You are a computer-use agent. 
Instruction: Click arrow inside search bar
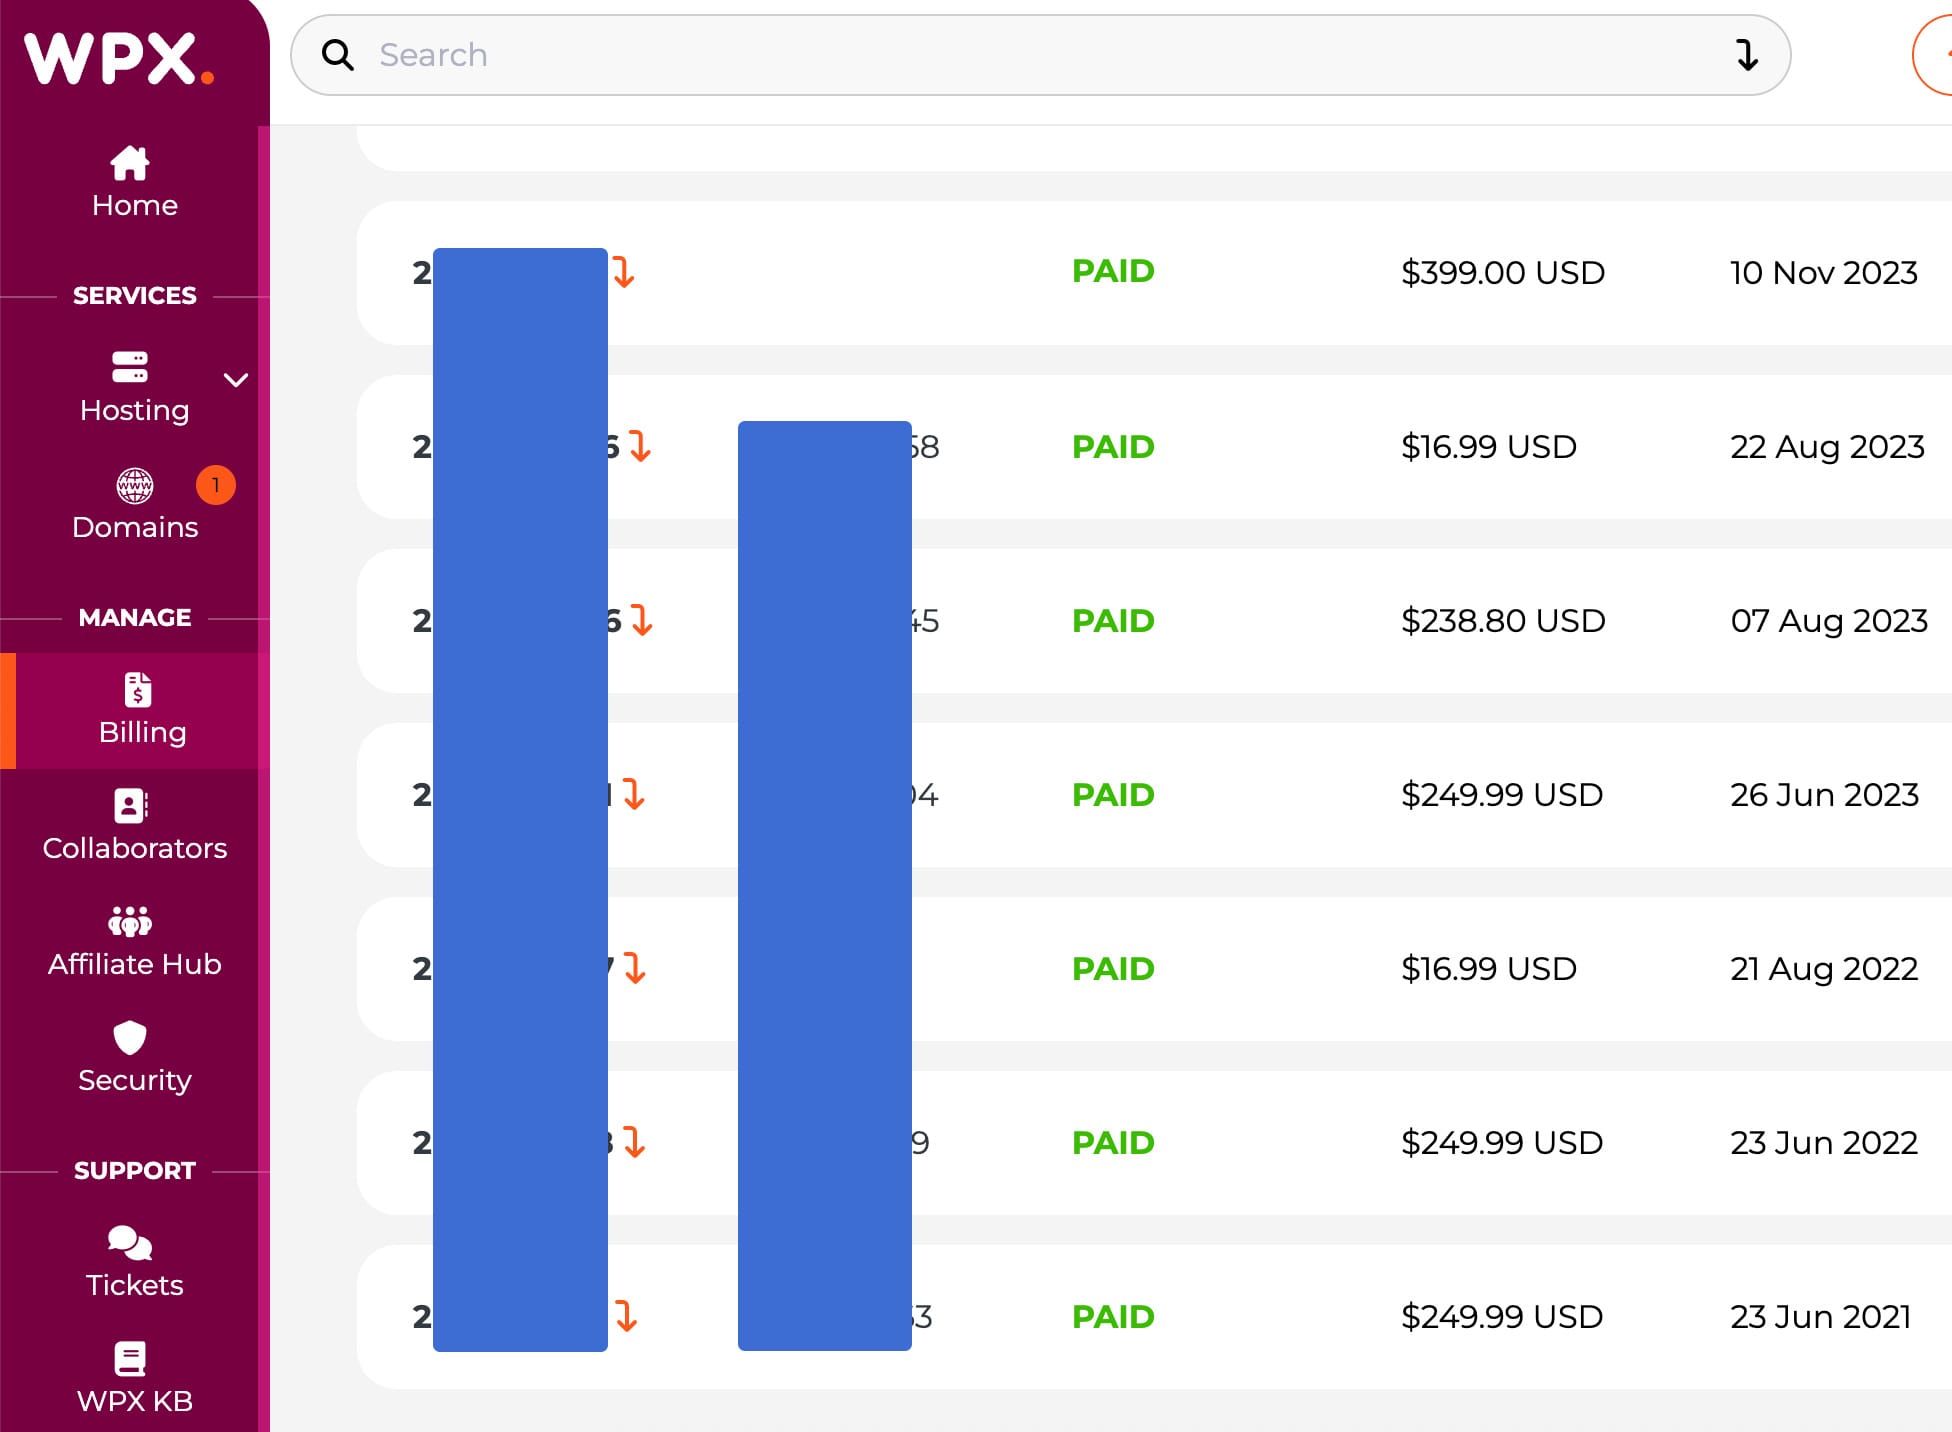(1746, 55)
